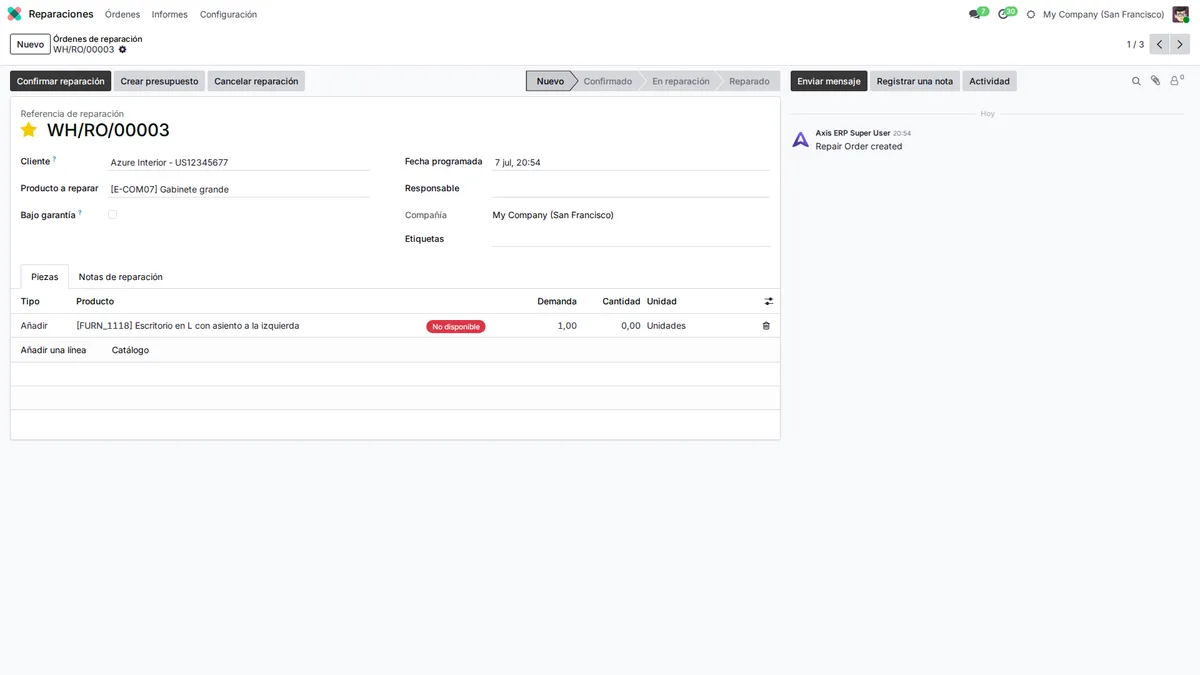Click the WH/RO/00003 reference field
1200x675 pixels.
pyautogui.click(x=108, y=130)
